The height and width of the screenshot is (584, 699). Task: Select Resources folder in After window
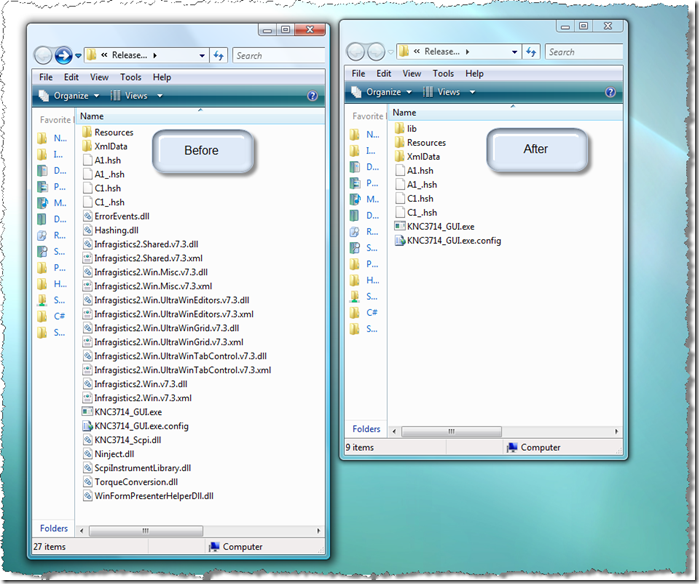420,143
